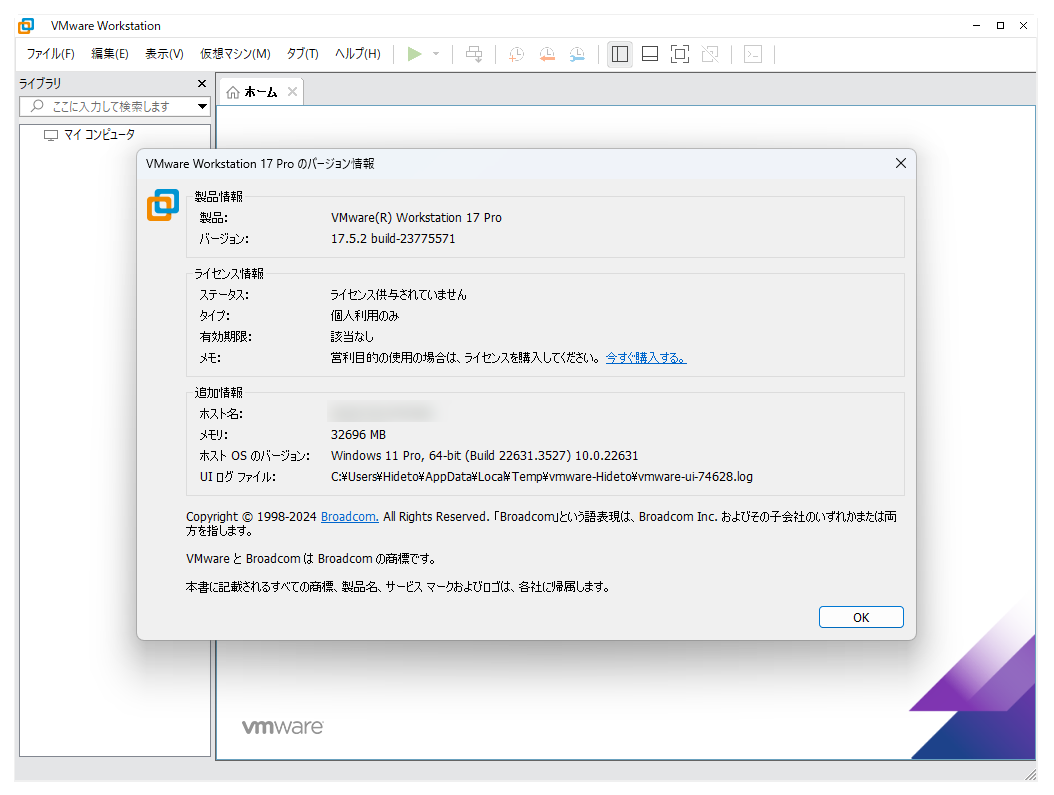Take a snapshot with the clock-plus icon
The image size is (1054, 795).
click(x=516, y=54)
